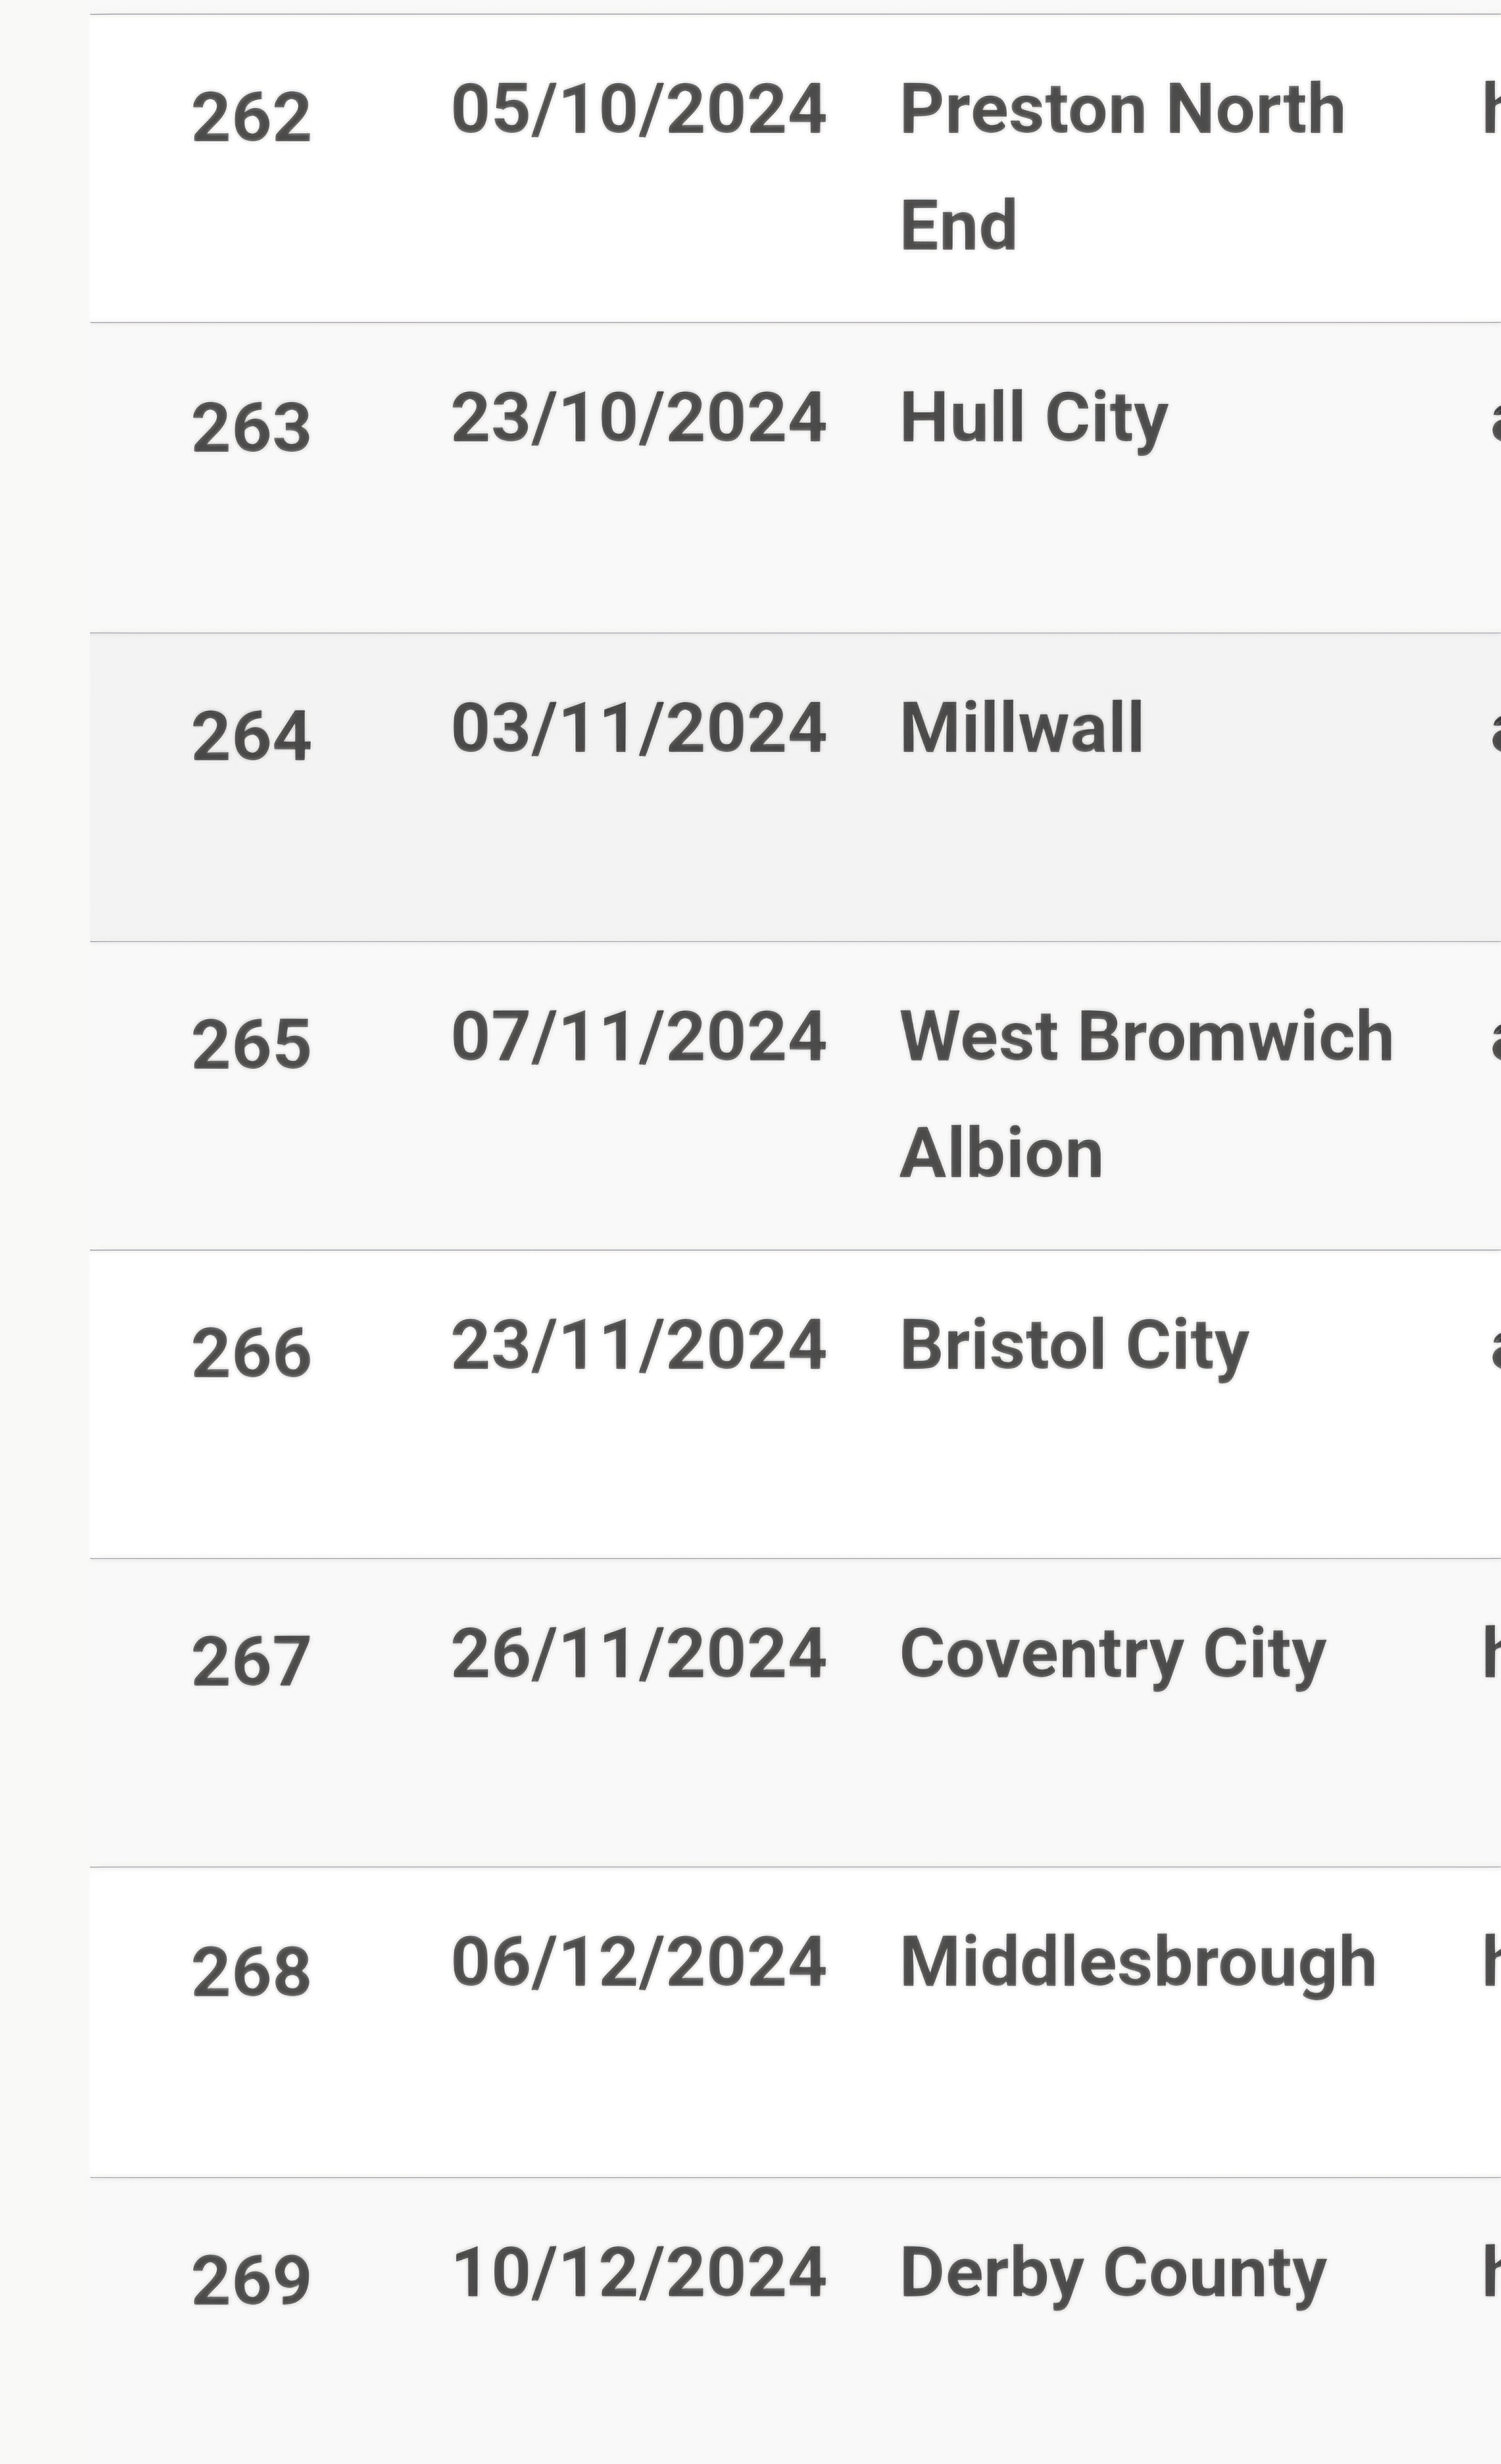This screenshot has height=2464, width=1501.
Task: Select the date 10/12/2024
Action: [x=639, y=2272]
